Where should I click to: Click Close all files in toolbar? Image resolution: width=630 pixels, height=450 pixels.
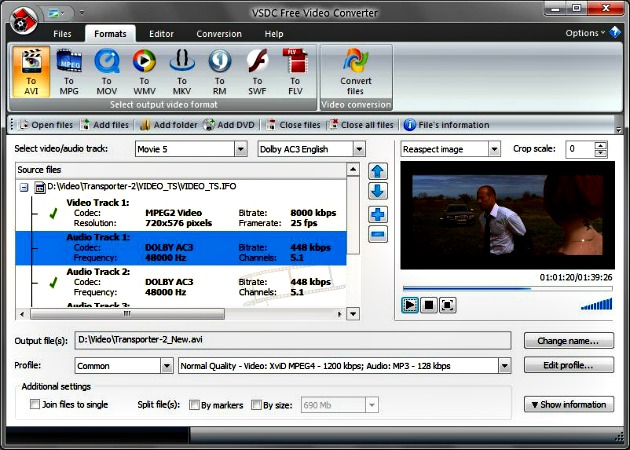coord(361,125)
